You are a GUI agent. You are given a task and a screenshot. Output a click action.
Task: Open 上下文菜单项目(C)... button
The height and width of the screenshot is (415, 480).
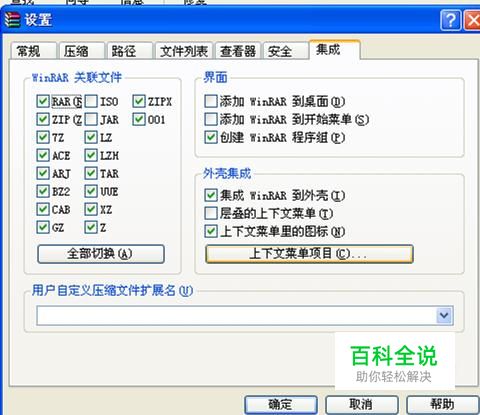[309, 254]
